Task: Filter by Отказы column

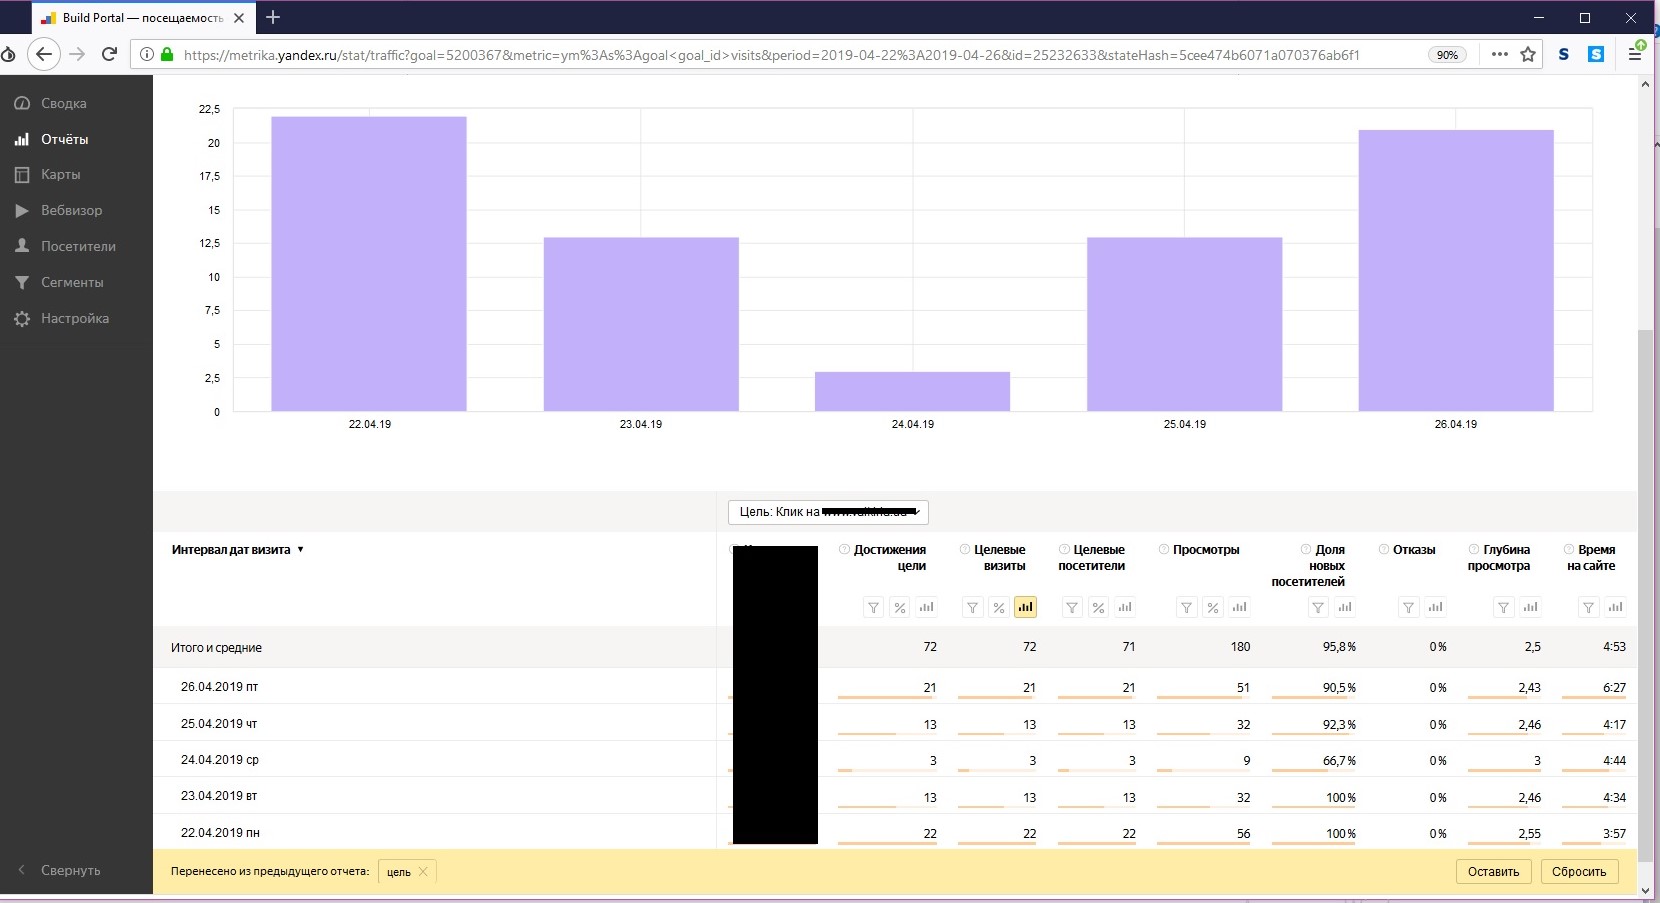Action: pyautogui.click(x=1408, y=607)
